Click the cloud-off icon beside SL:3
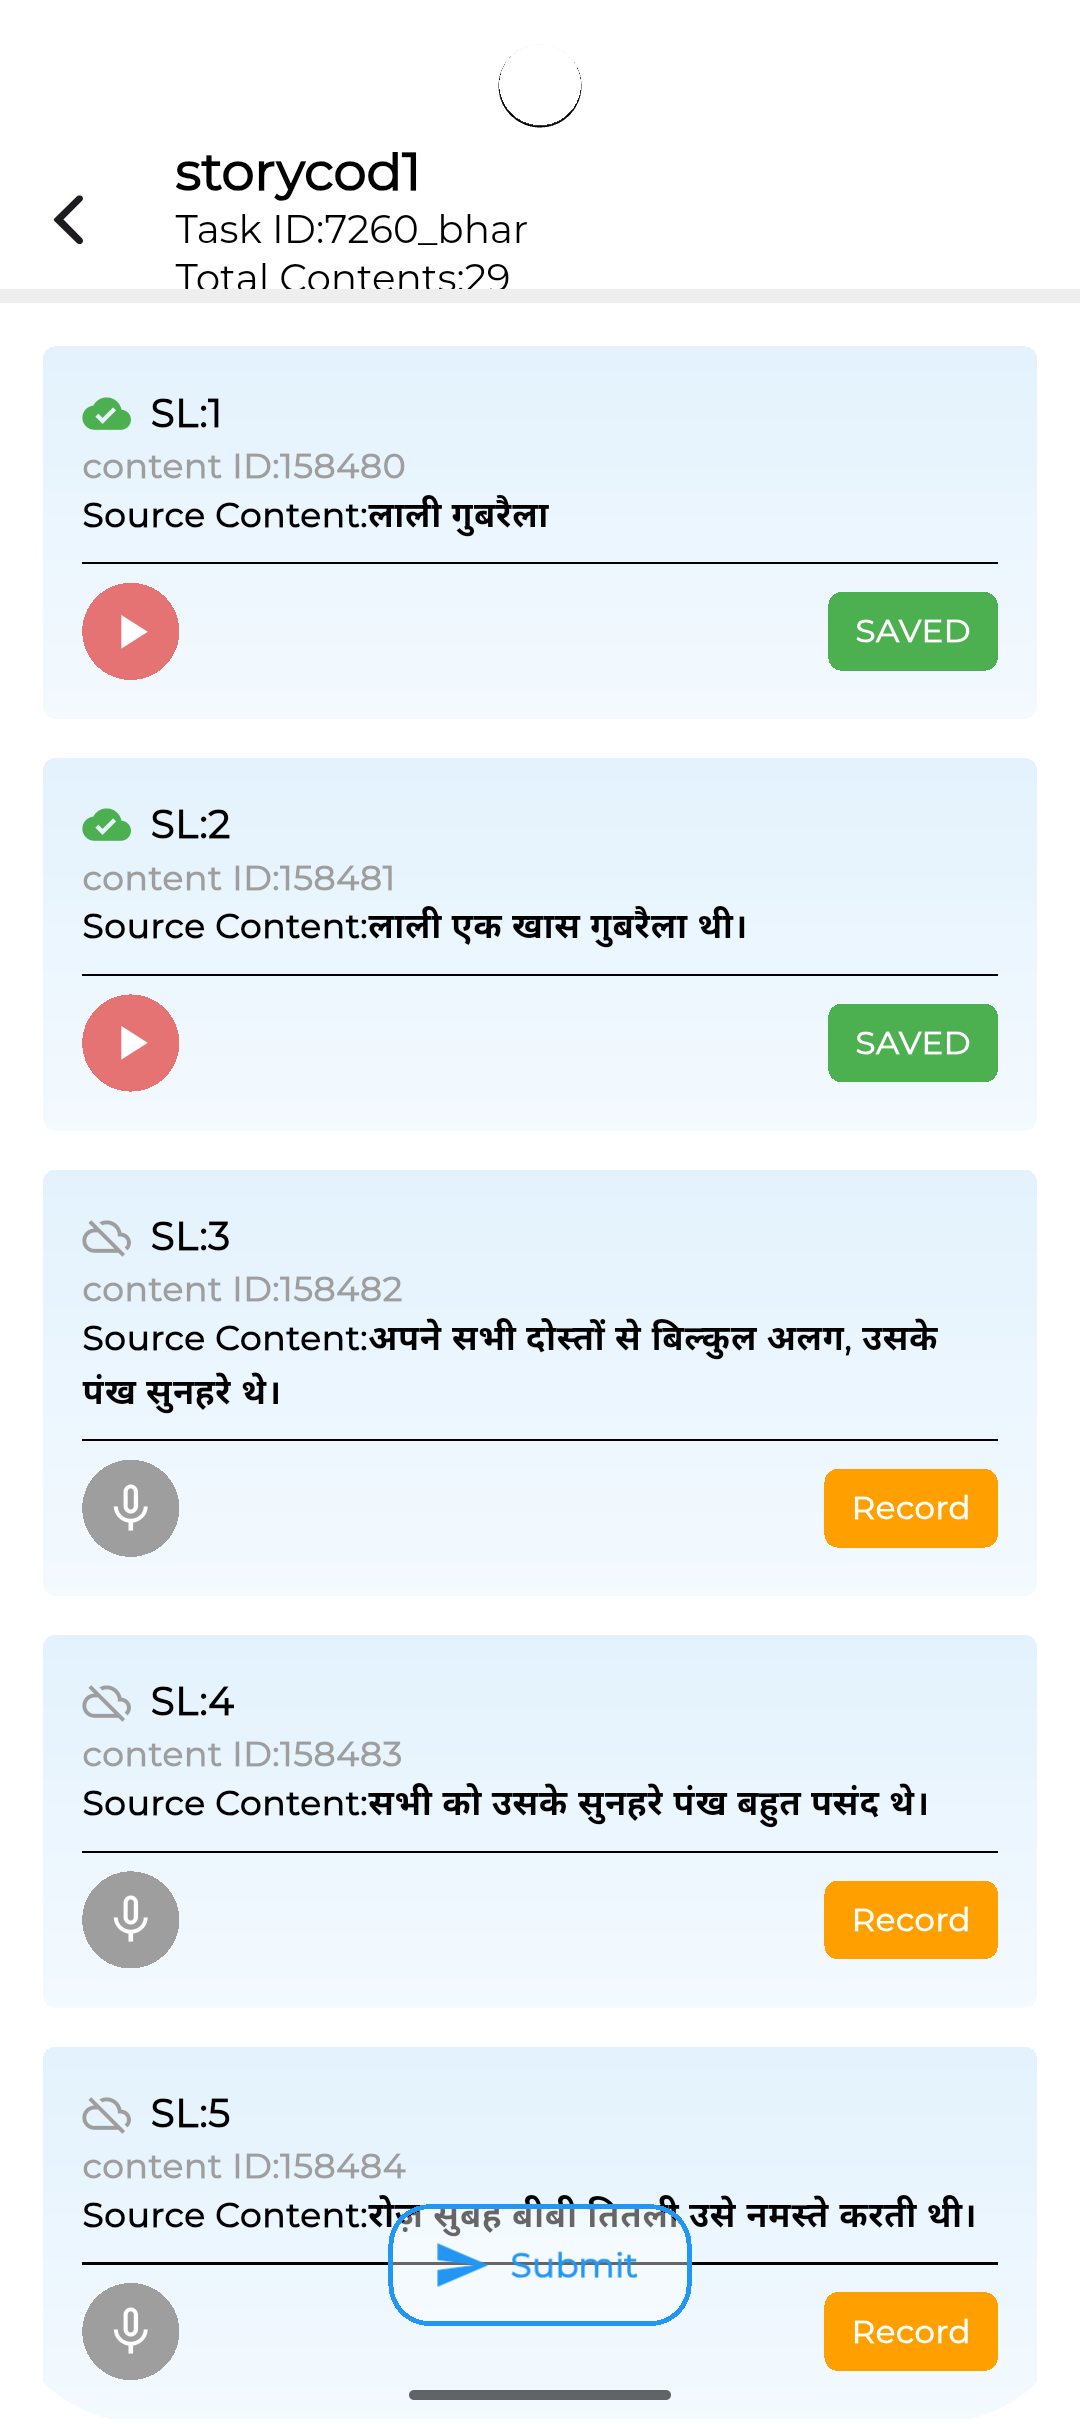The height and width of the screenshot is (2424, 1080). pos(107,1238)
